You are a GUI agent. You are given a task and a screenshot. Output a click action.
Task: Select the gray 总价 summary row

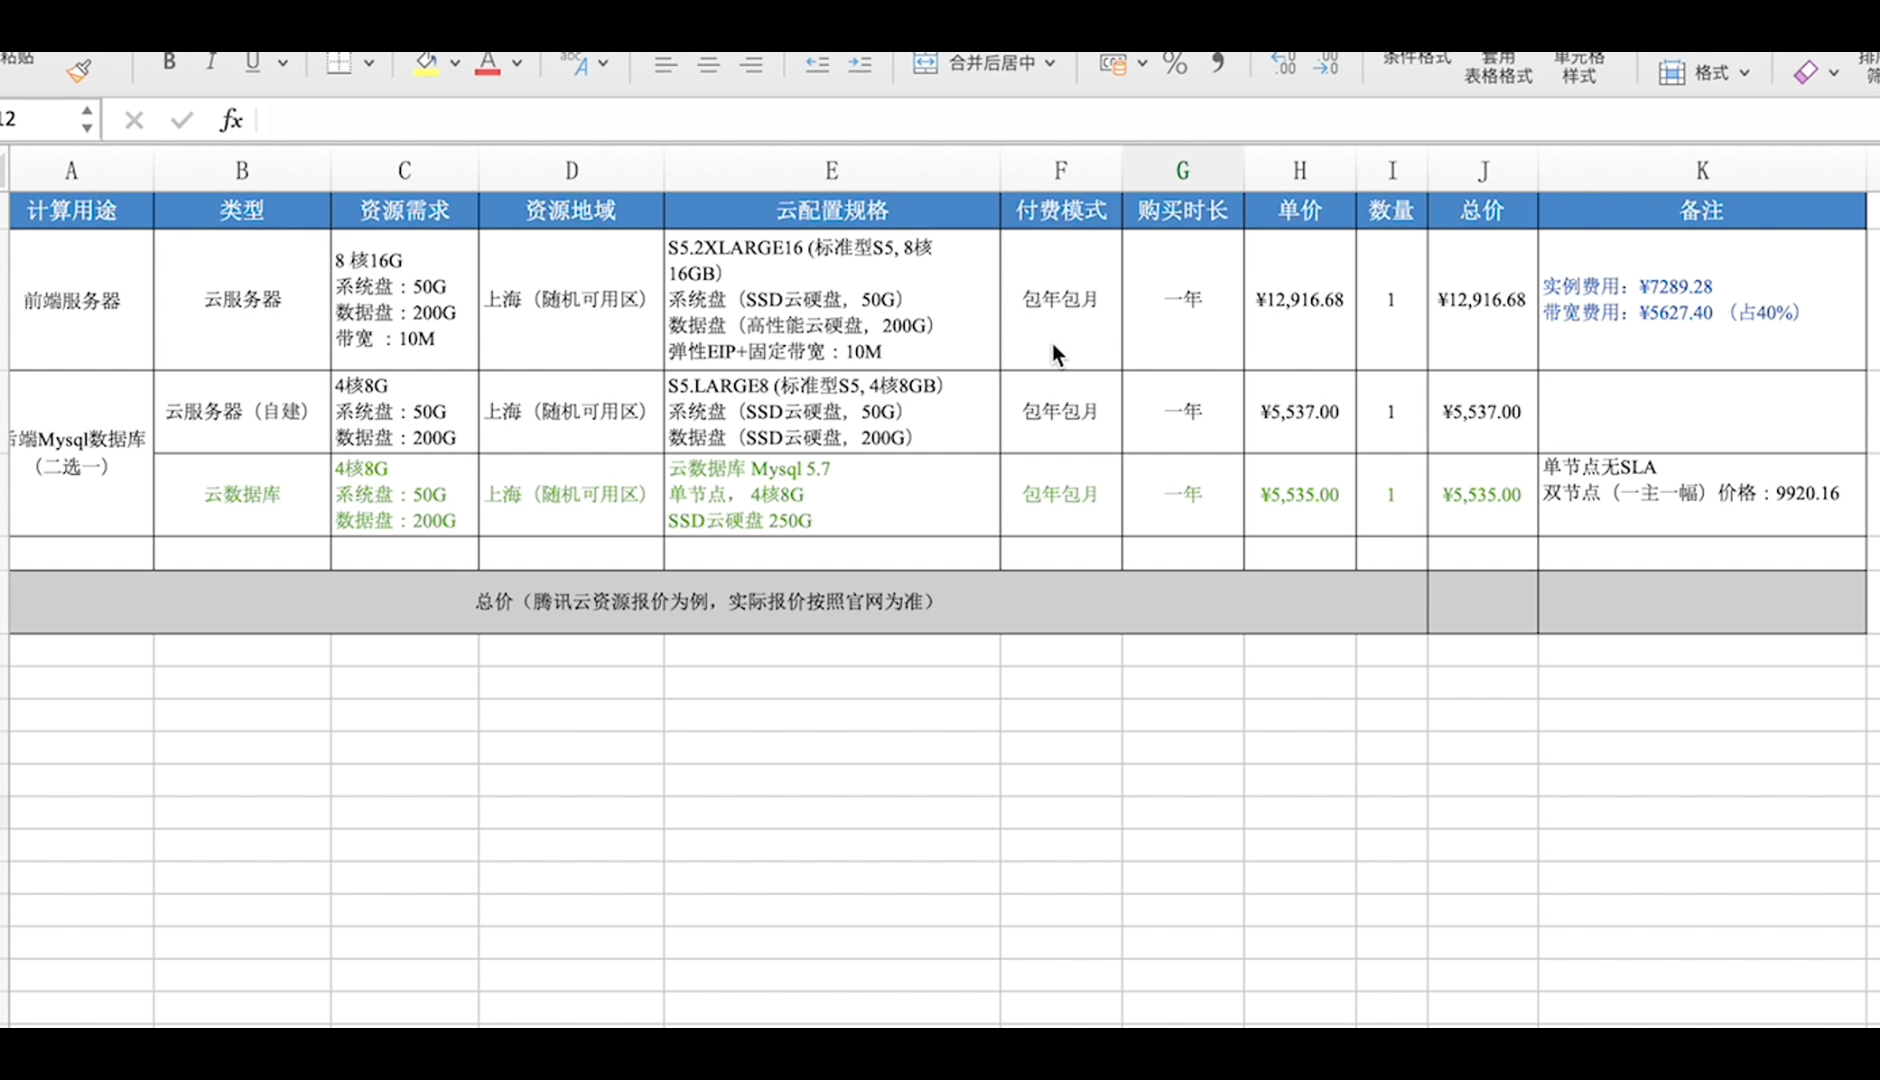point(718,602)
